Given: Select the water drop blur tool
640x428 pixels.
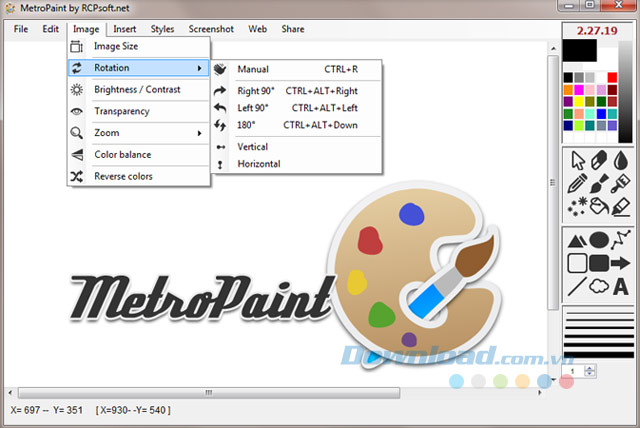Looking at the screenshot, I should [x=620, y=160].
